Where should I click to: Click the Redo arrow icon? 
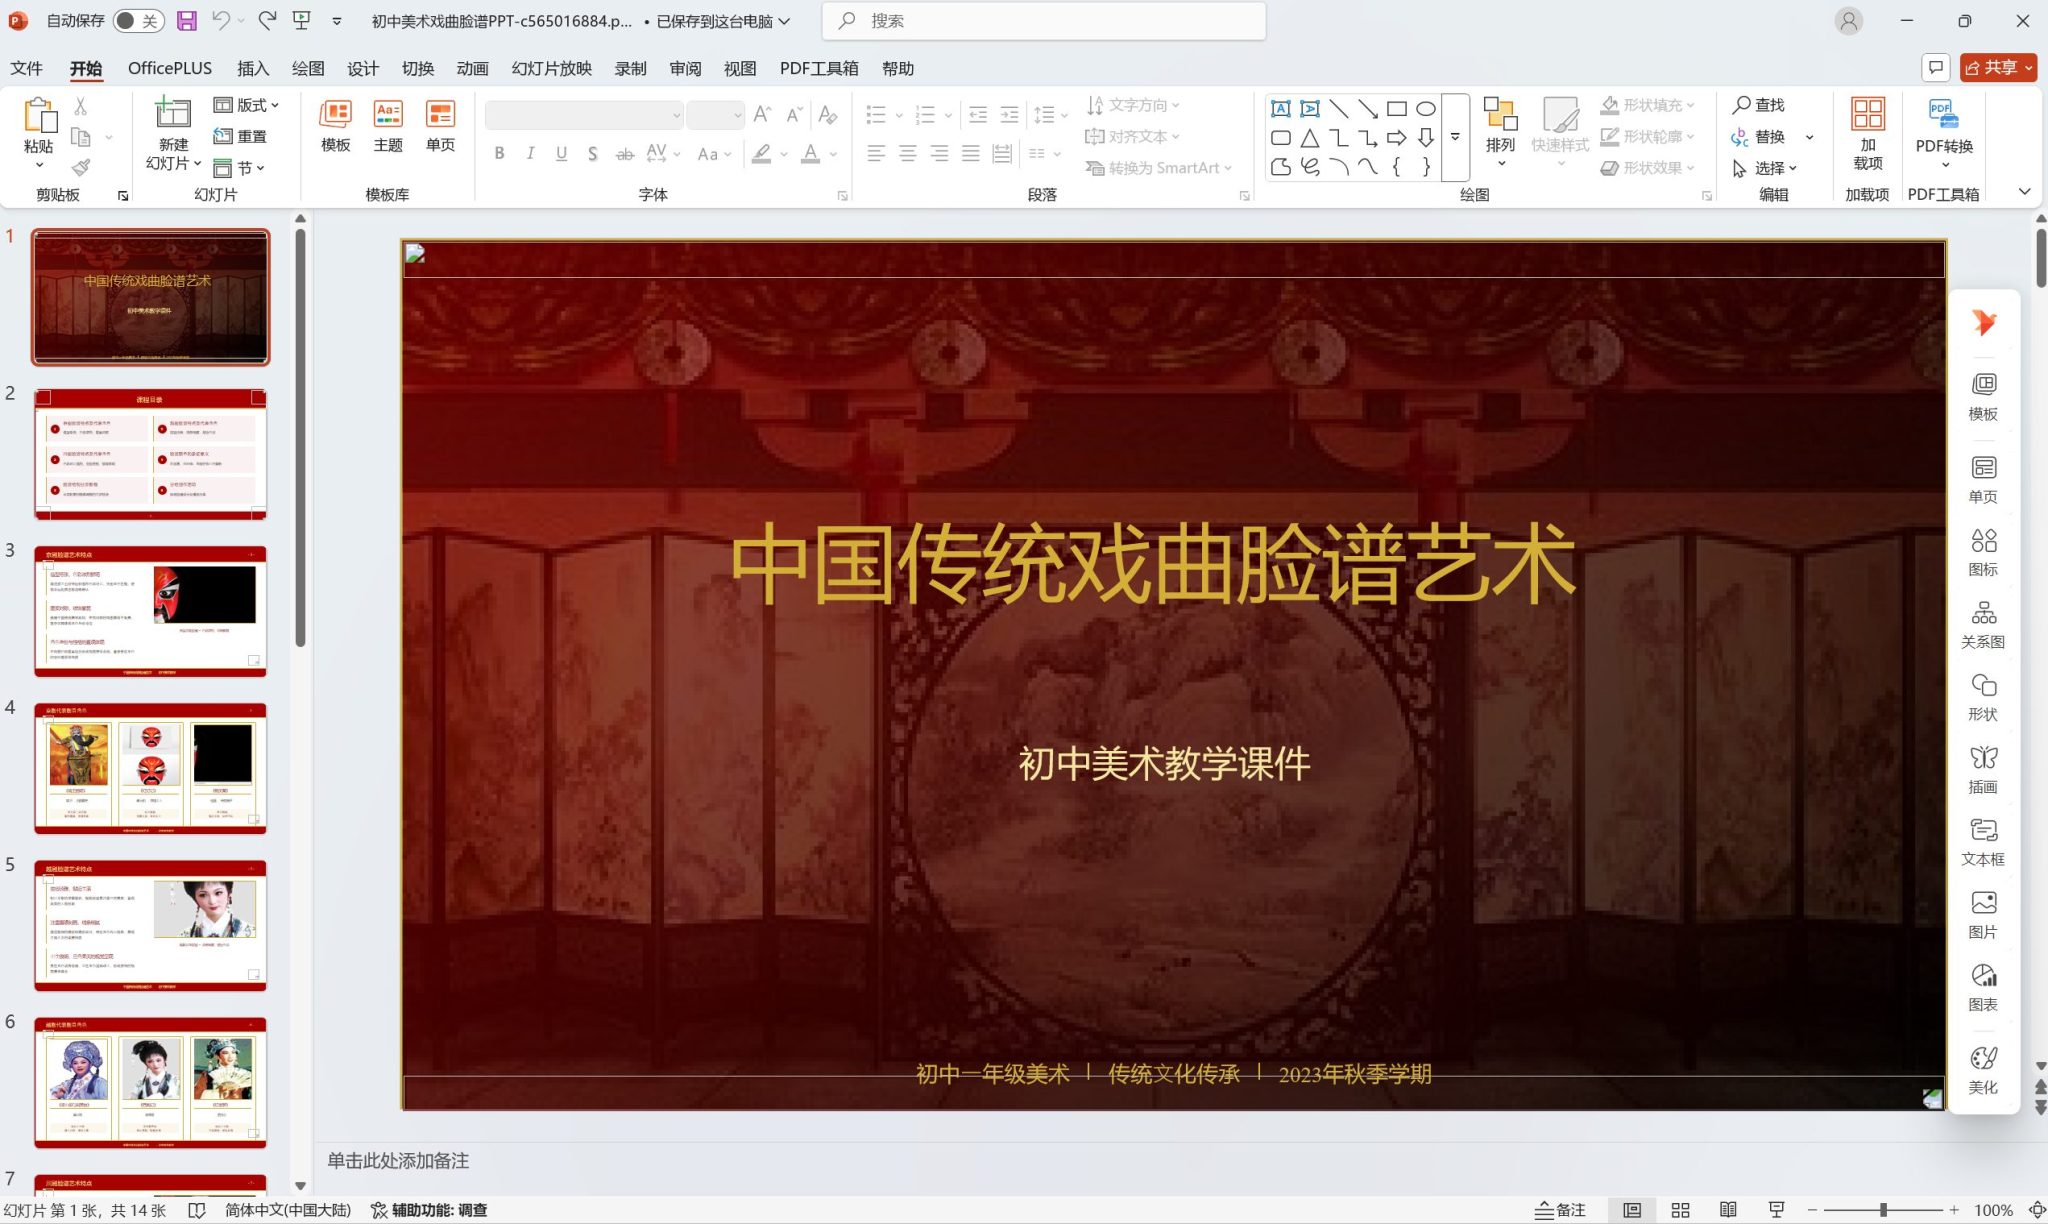[x=267, y=20]
